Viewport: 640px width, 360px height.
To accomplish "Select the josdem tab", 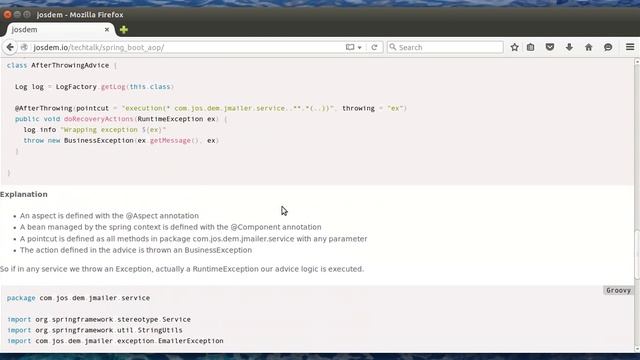I will (60, 30).
